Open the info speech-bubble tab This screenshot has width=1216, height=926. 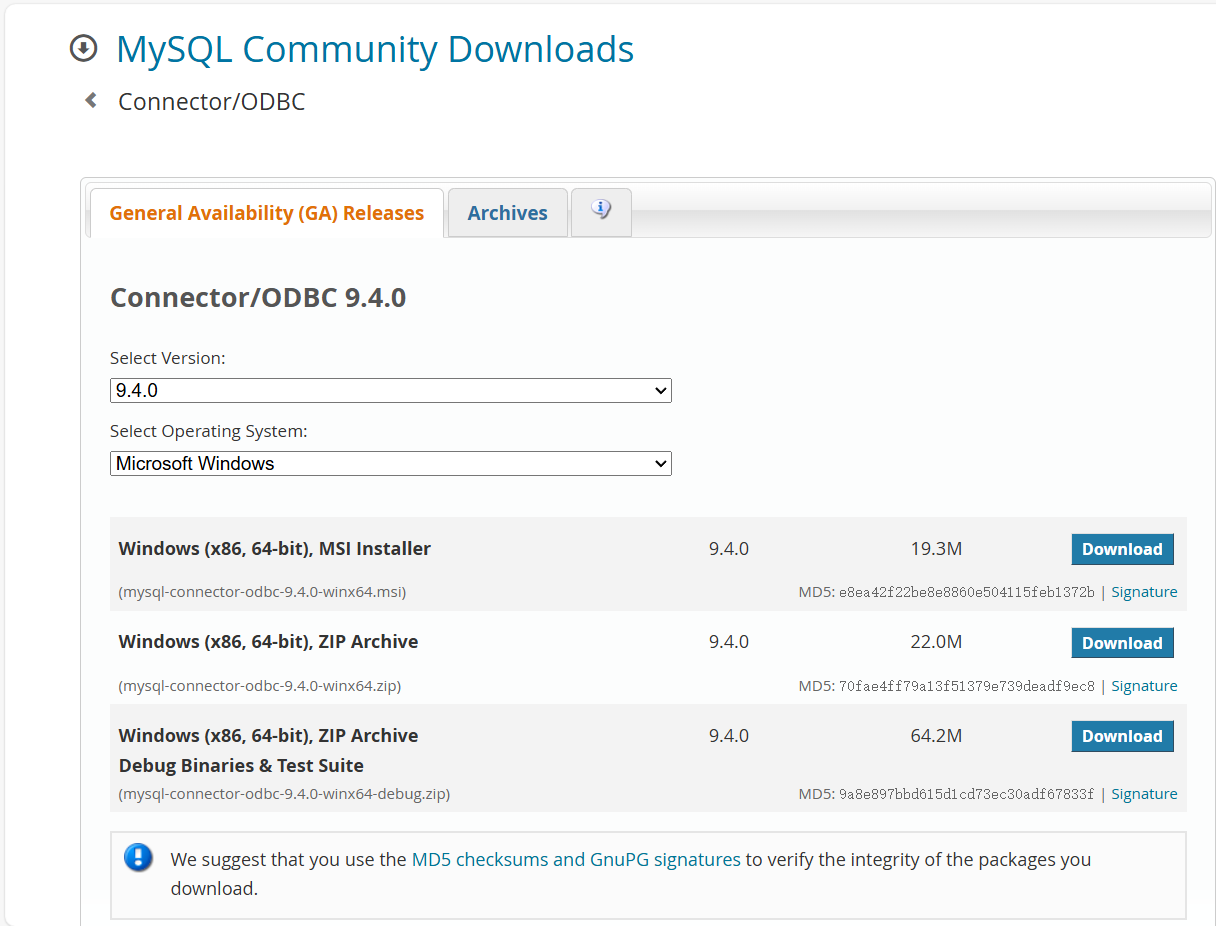coord(600,212)
